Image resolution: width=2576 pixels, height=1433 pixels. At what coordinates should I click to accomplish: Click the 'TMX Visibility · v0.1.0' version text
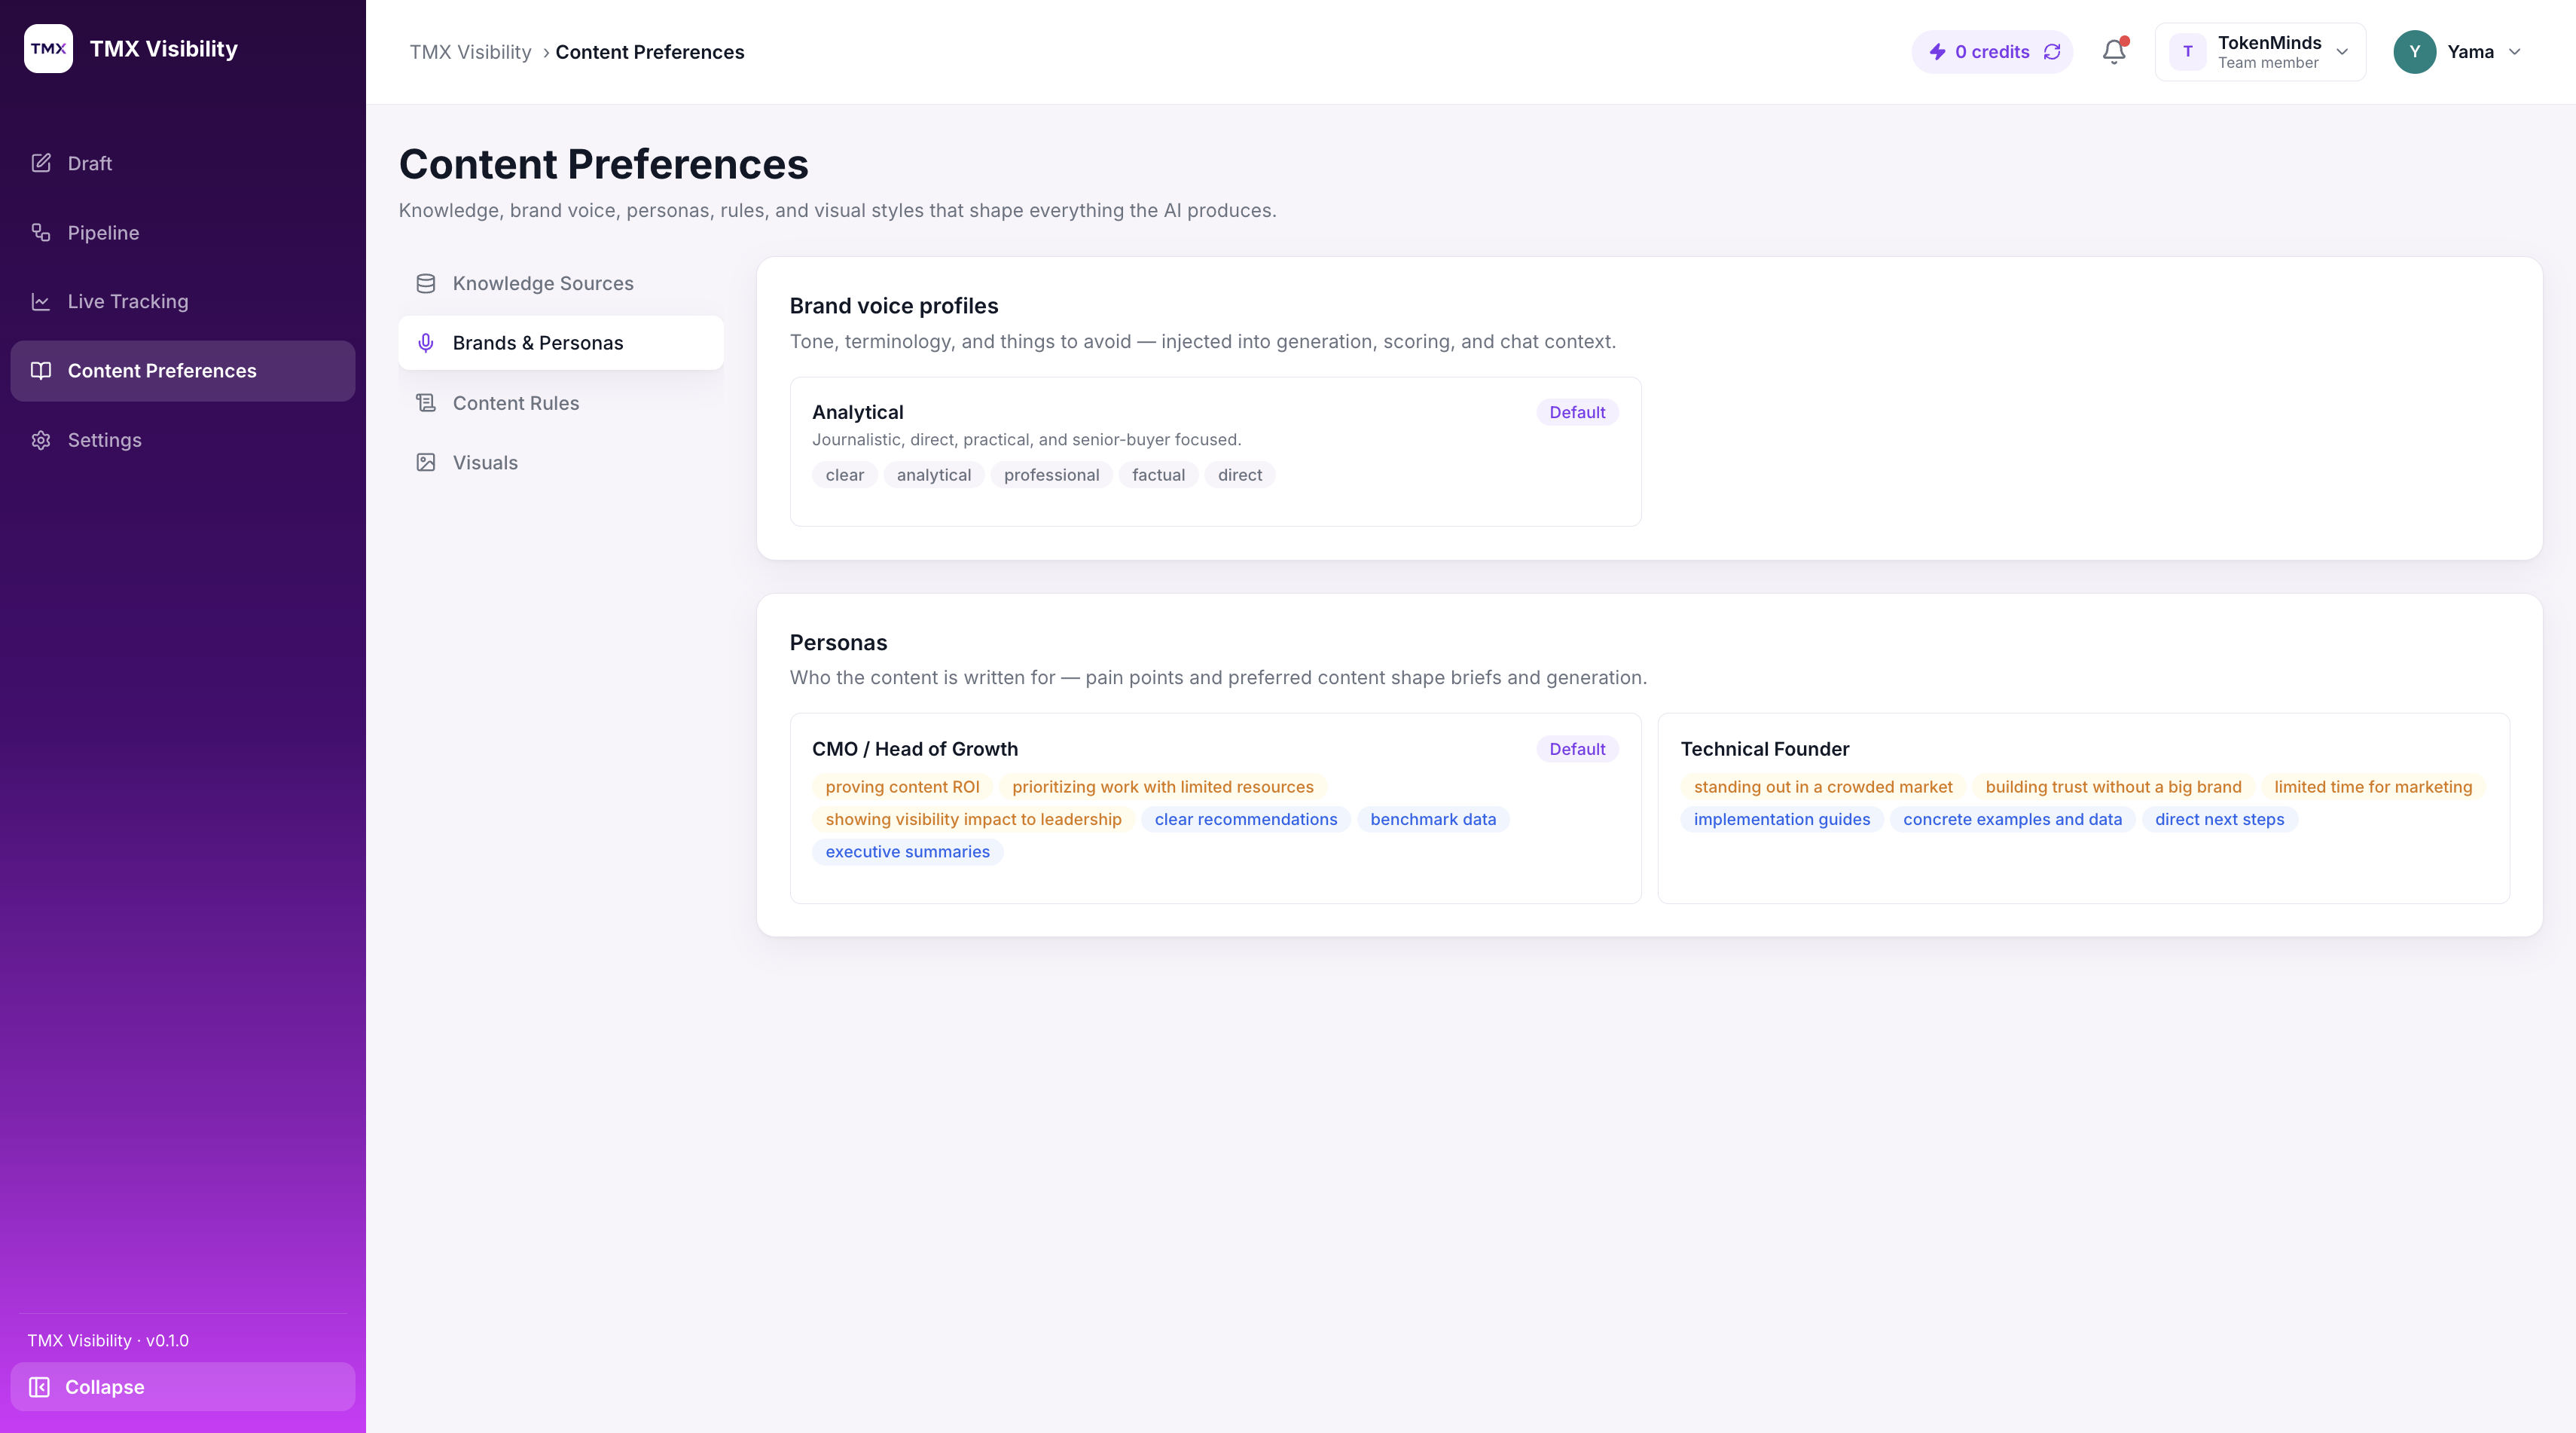coord(108,1341)
